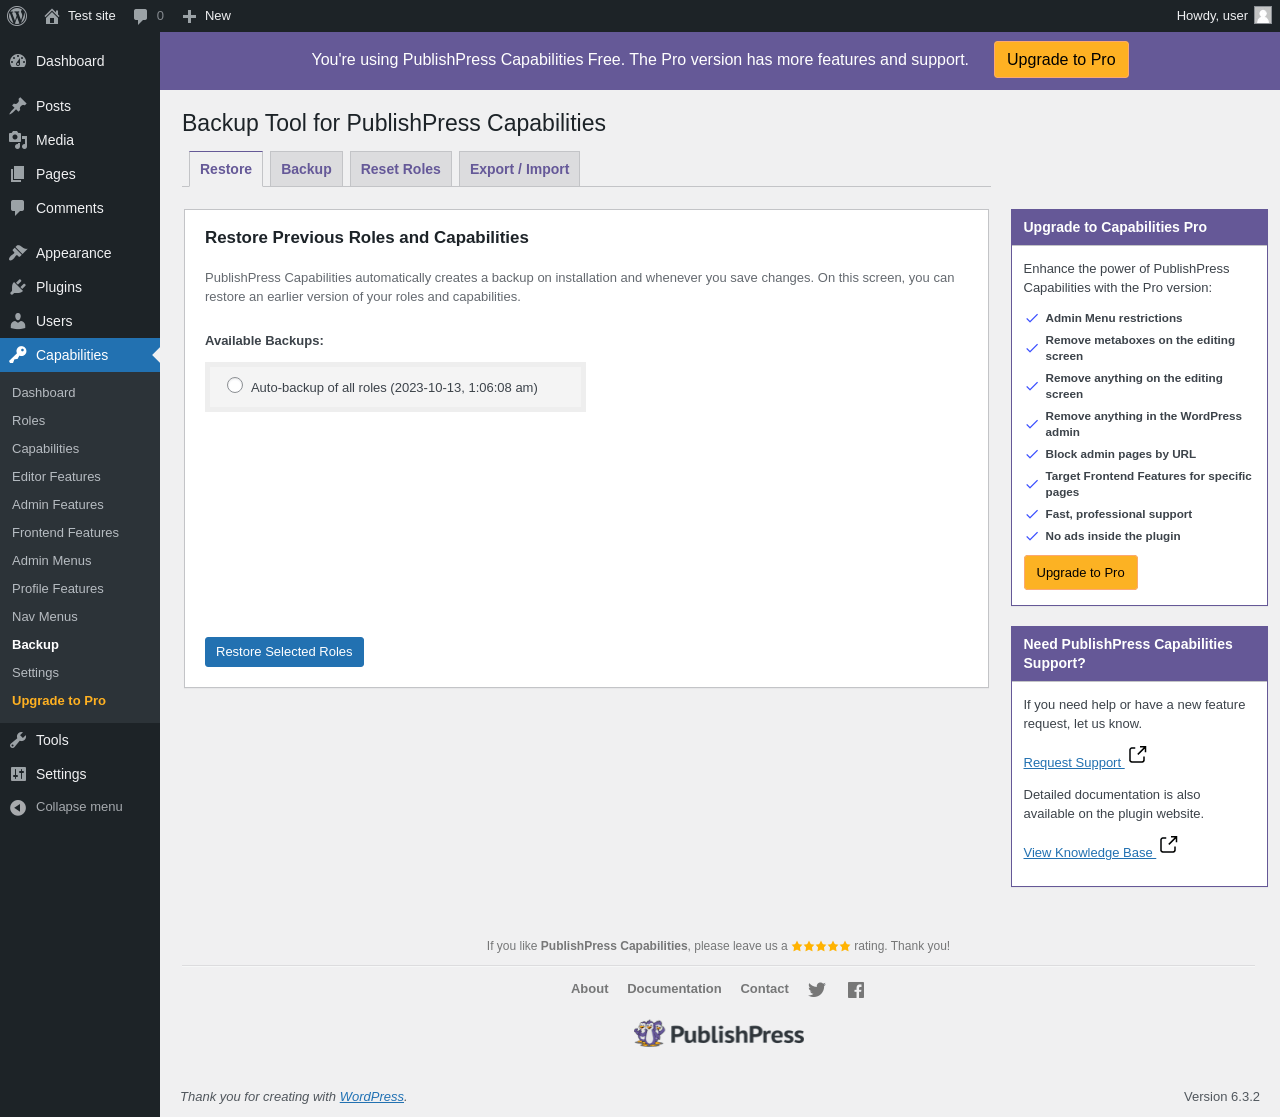The width and height of the screenshot is (1280, 1117).
Task: Open Capabilities item in the submenu
Action: pos(46,449)
